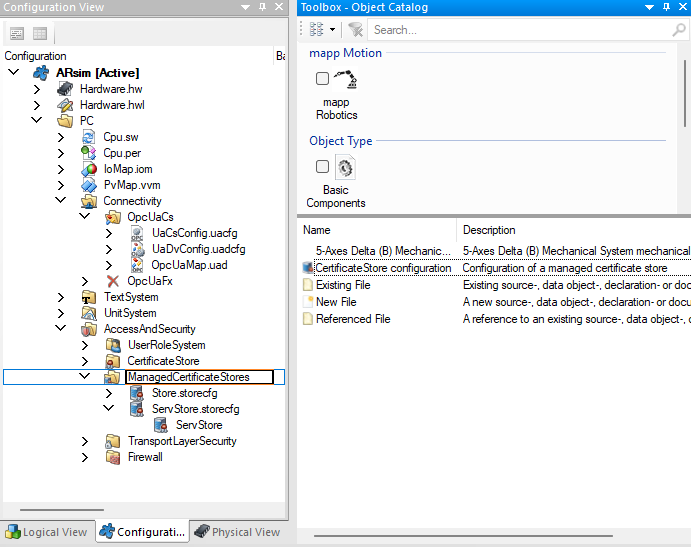Click the Name column header
Image resolution: width=691 pixels, height=547 pixels.
378,230
